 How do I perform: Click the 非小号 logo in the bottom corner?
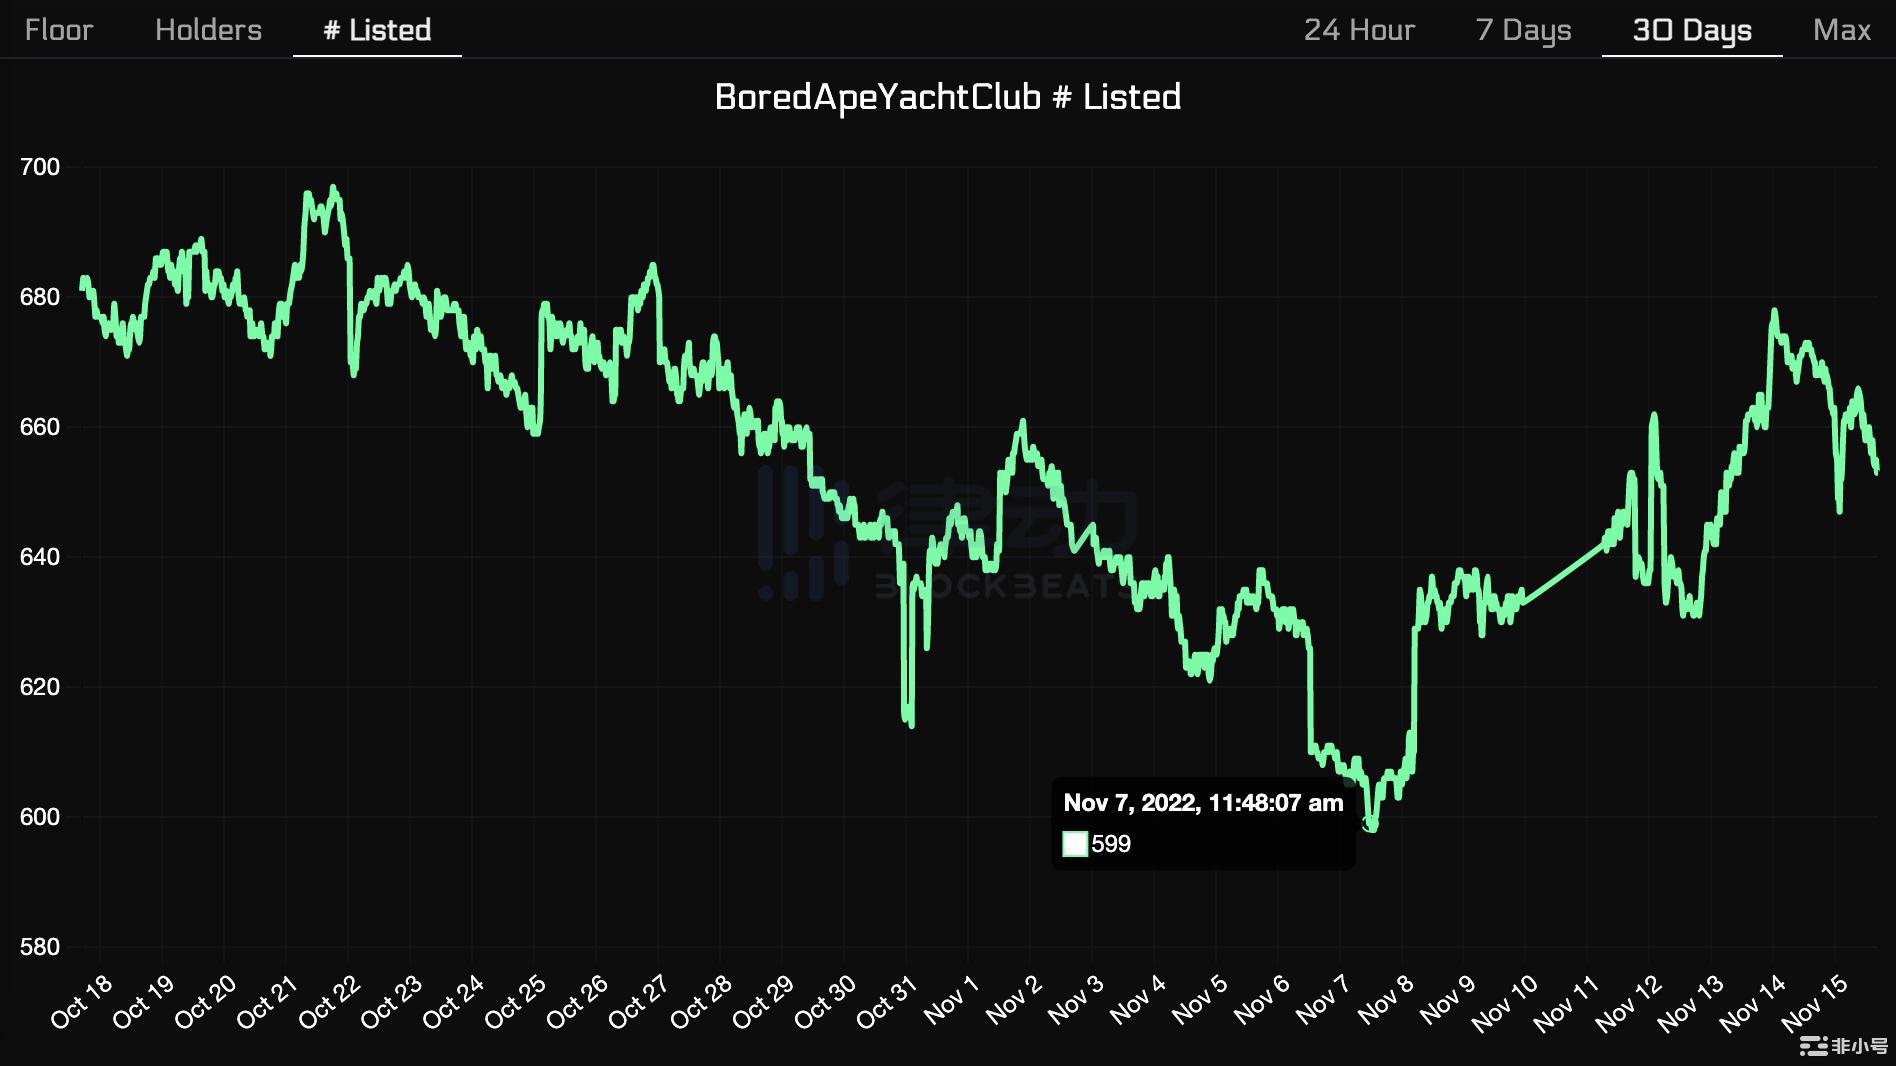(x=1843, y=1046)
